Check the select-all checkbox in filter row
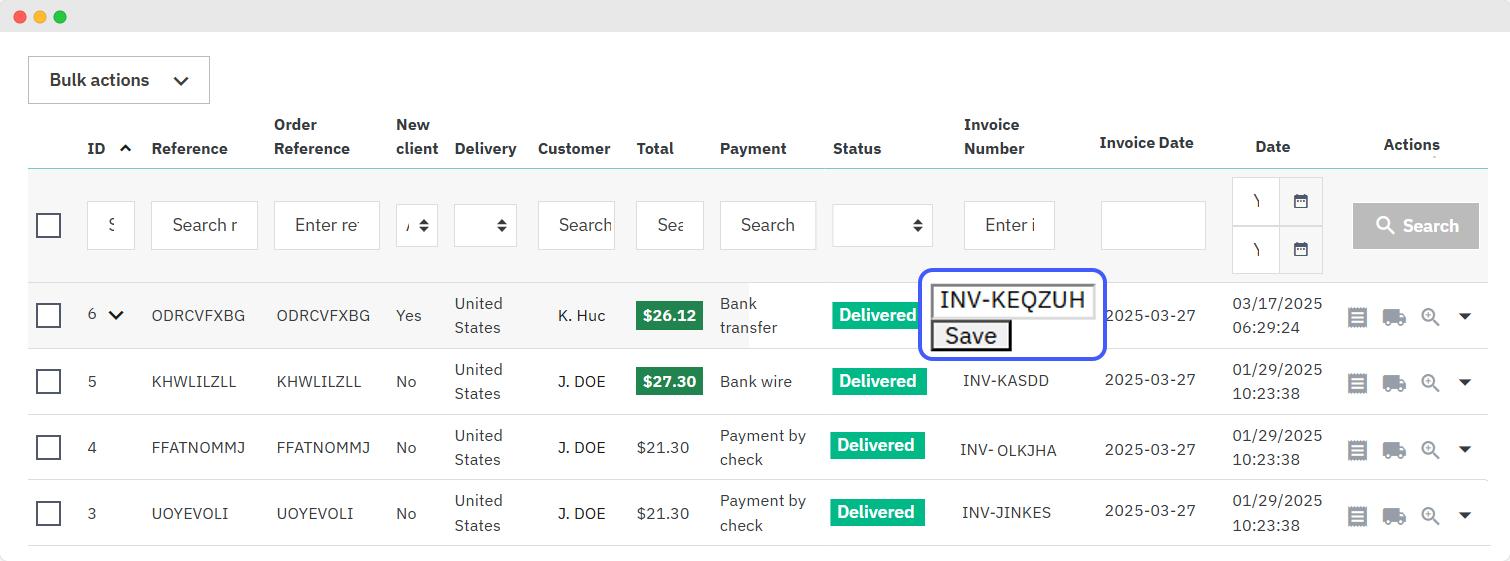Viewport: 1510px width, 561px height. tap(49, 225)
